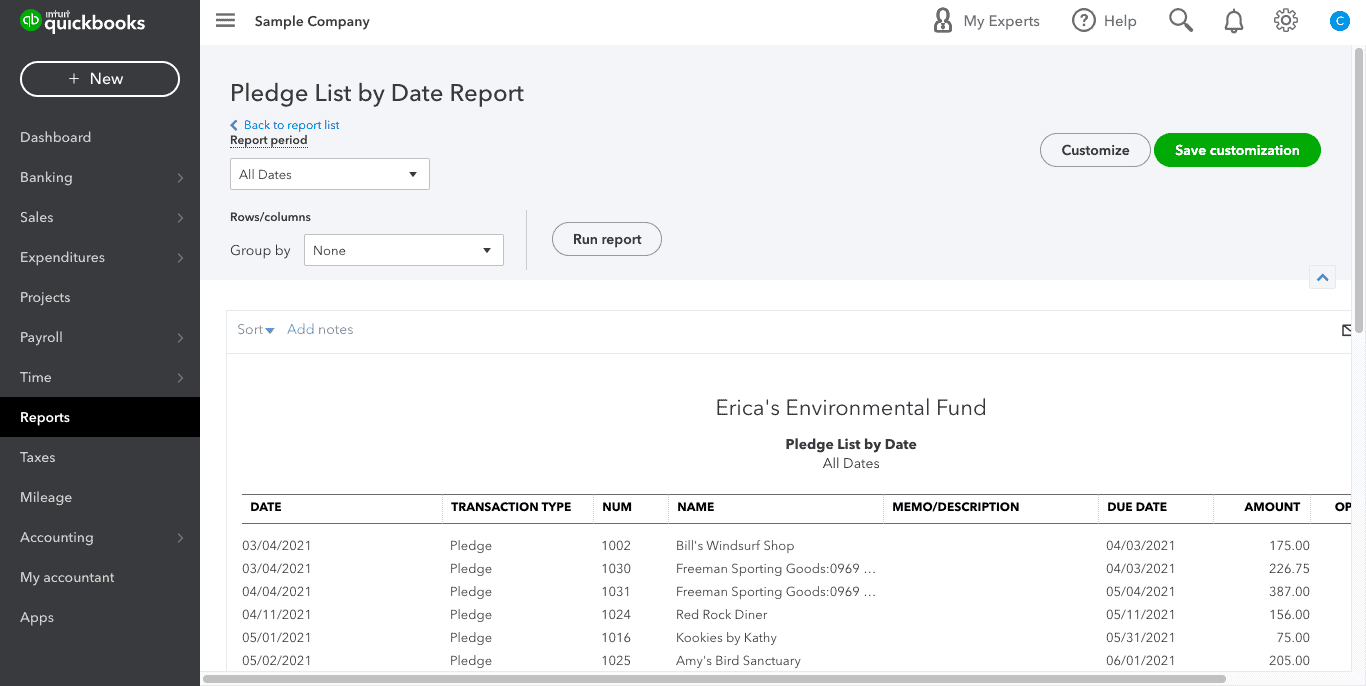Viewport: 1366px width, 686px height.
Task: Click the amount 156.00
Action: click(1289, 615)
